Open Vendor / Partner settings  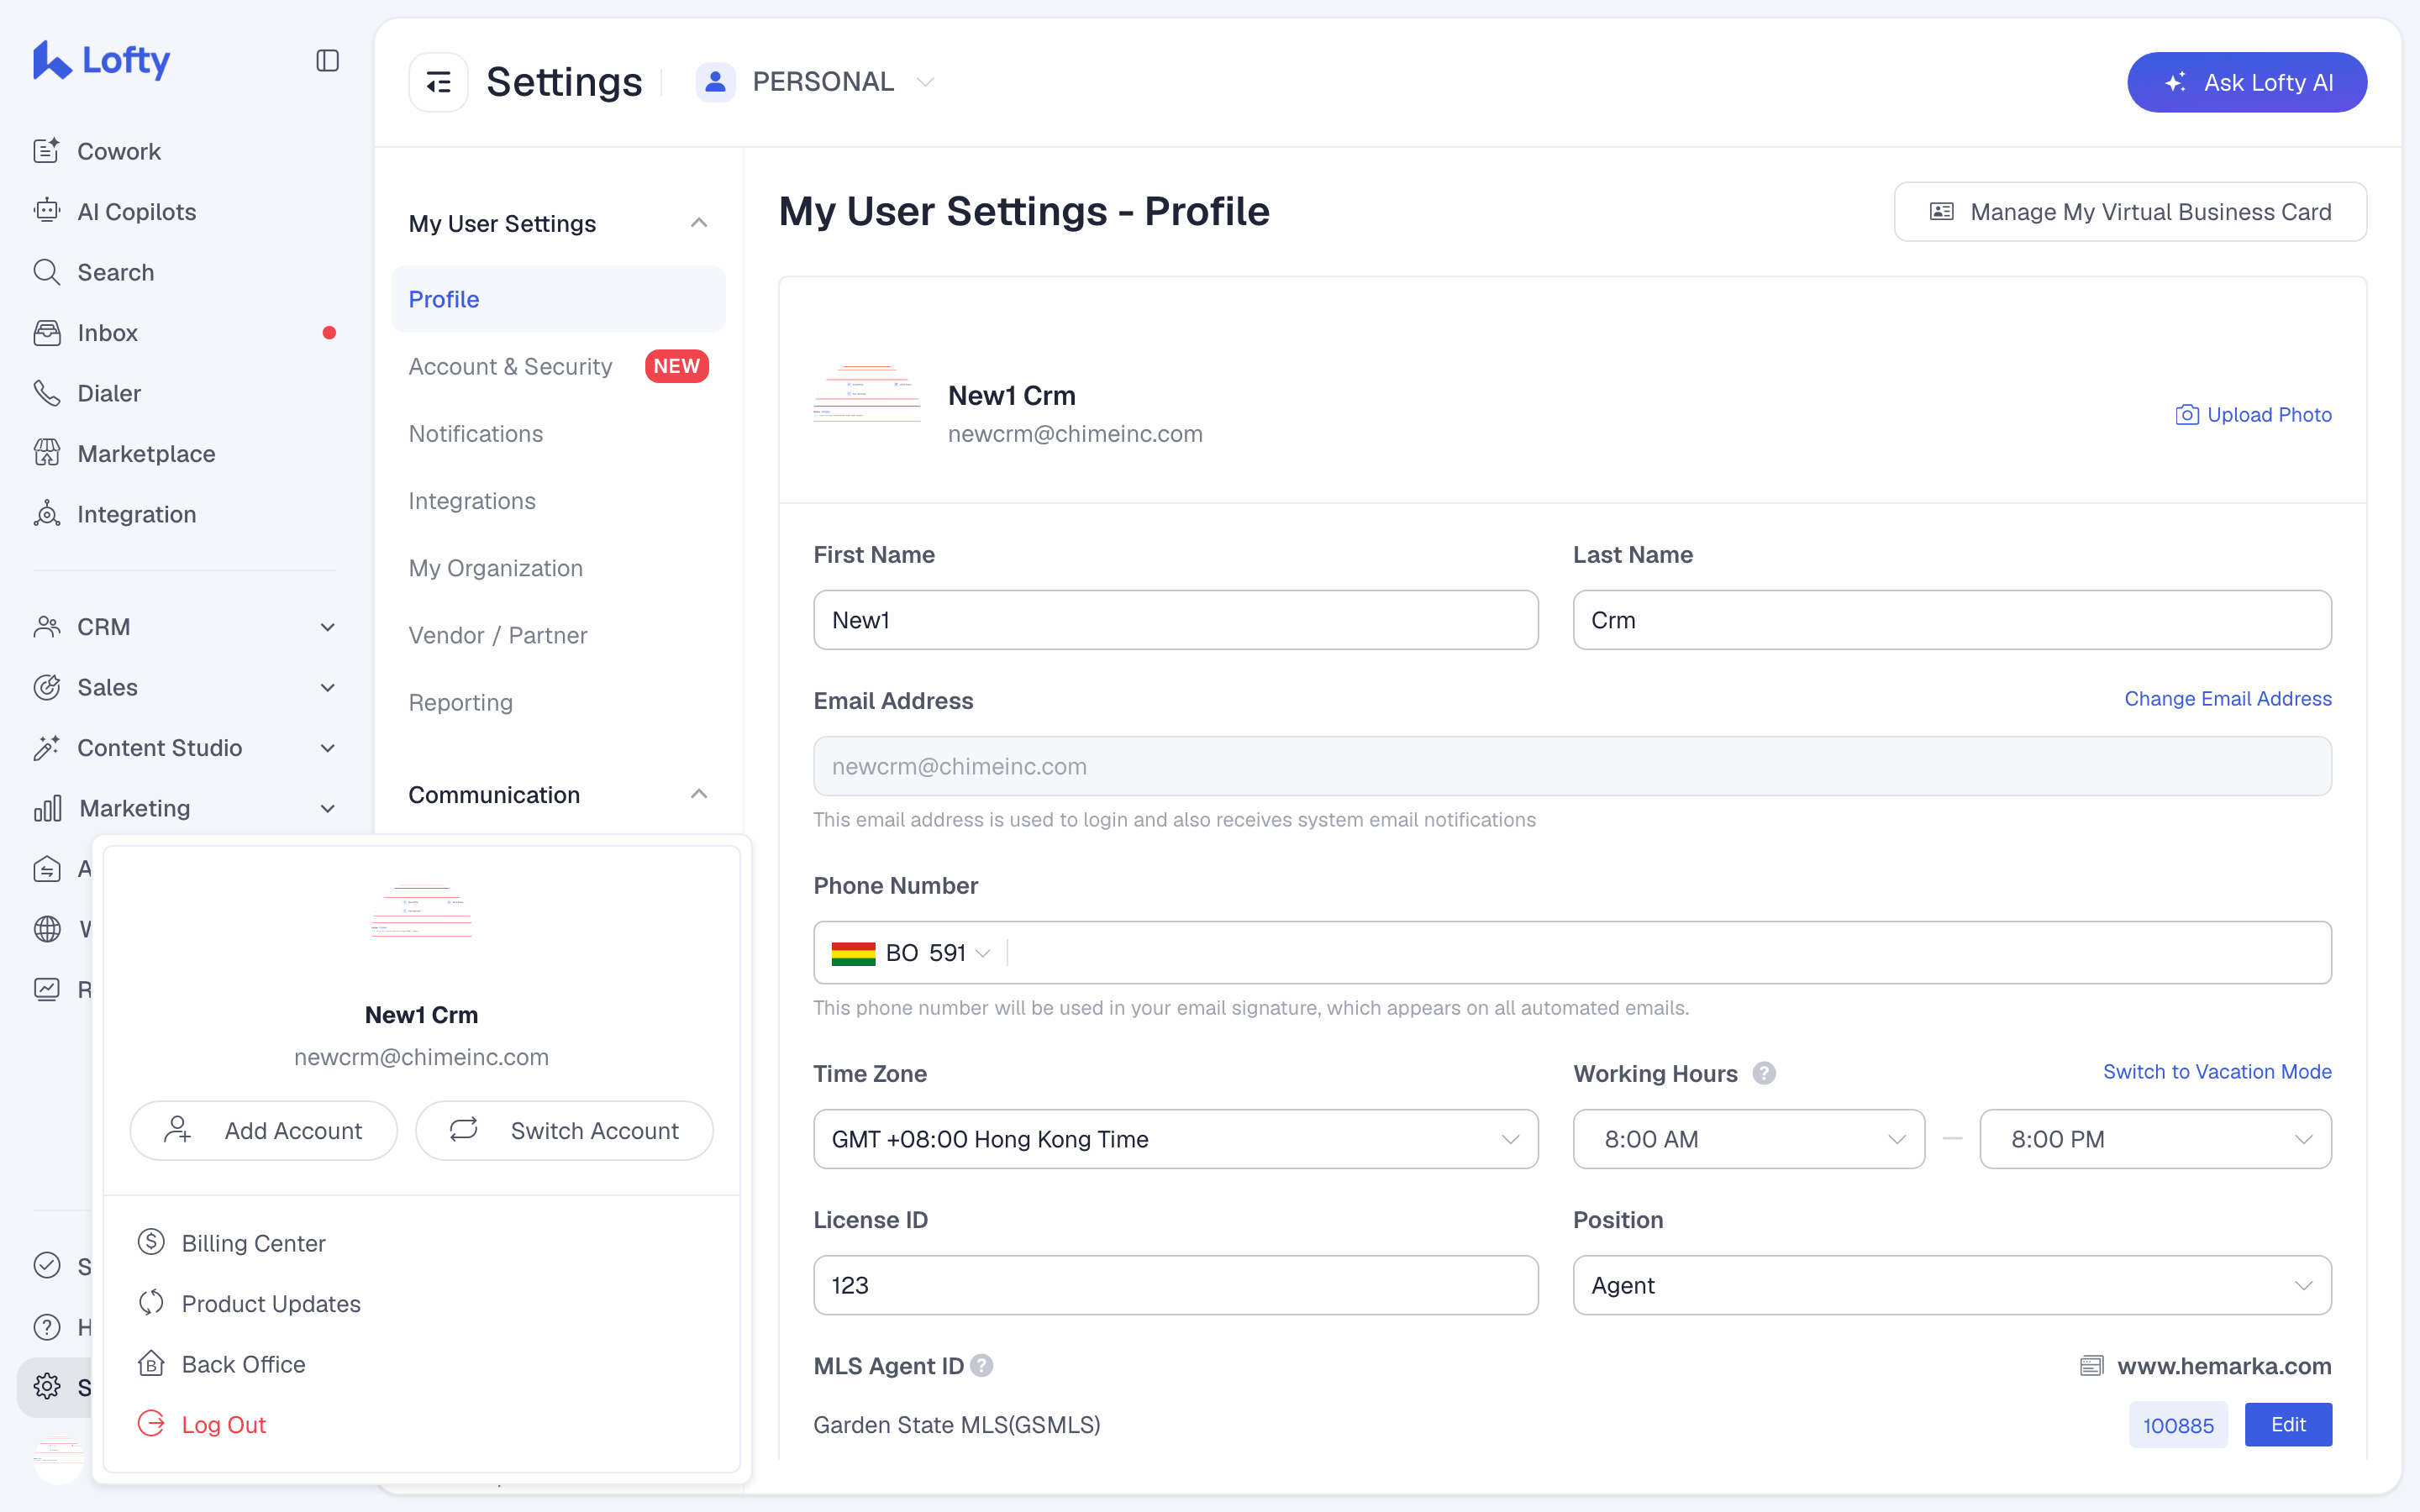point(558,635)
